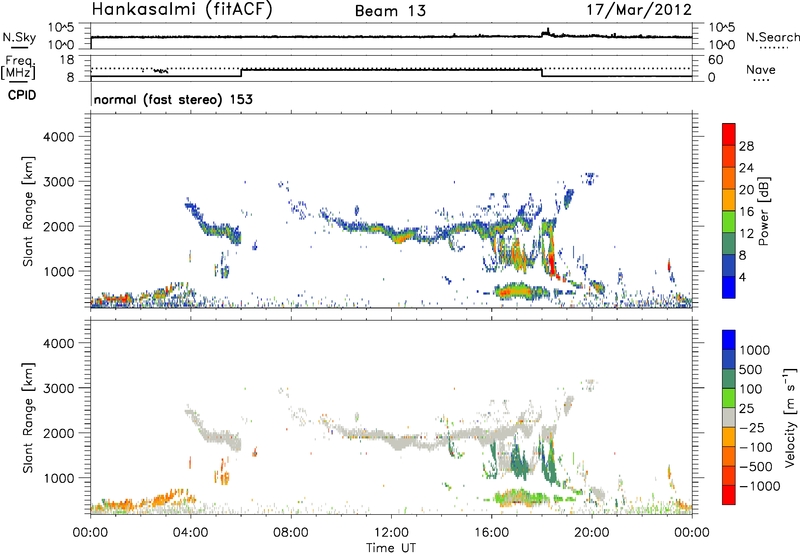Pick the gray −25 to 25 Velocity segment
800x554 pixels.
[729, 417]
